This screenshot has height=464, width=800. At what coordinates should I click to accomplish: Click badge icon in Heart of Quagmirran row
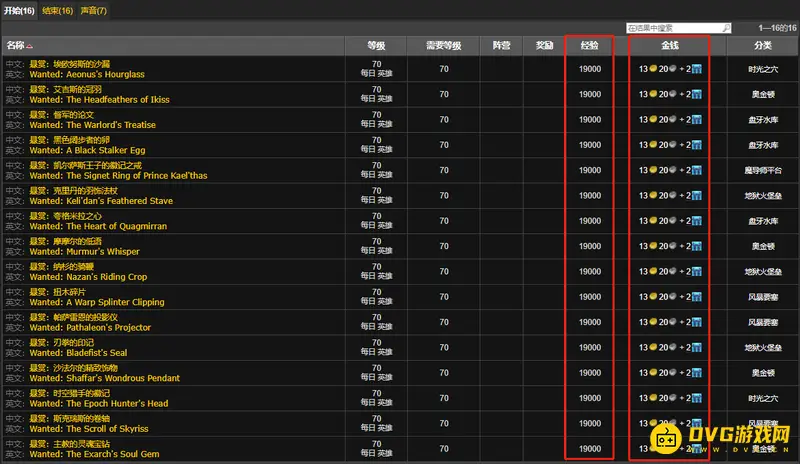(696, 221)
